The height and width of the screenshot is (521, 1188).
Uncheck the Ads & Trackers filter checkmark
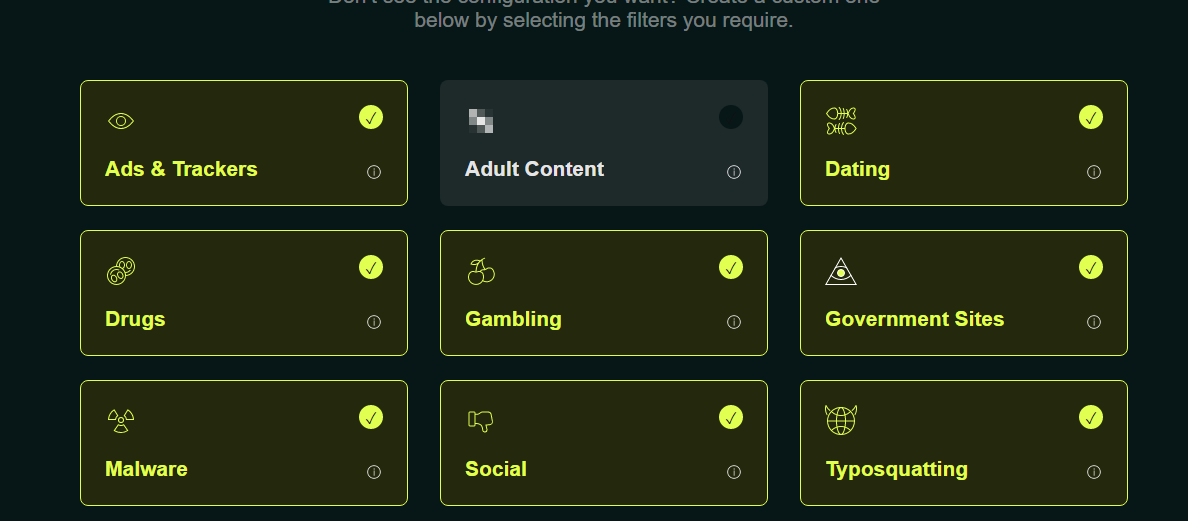tap(371, 117)
